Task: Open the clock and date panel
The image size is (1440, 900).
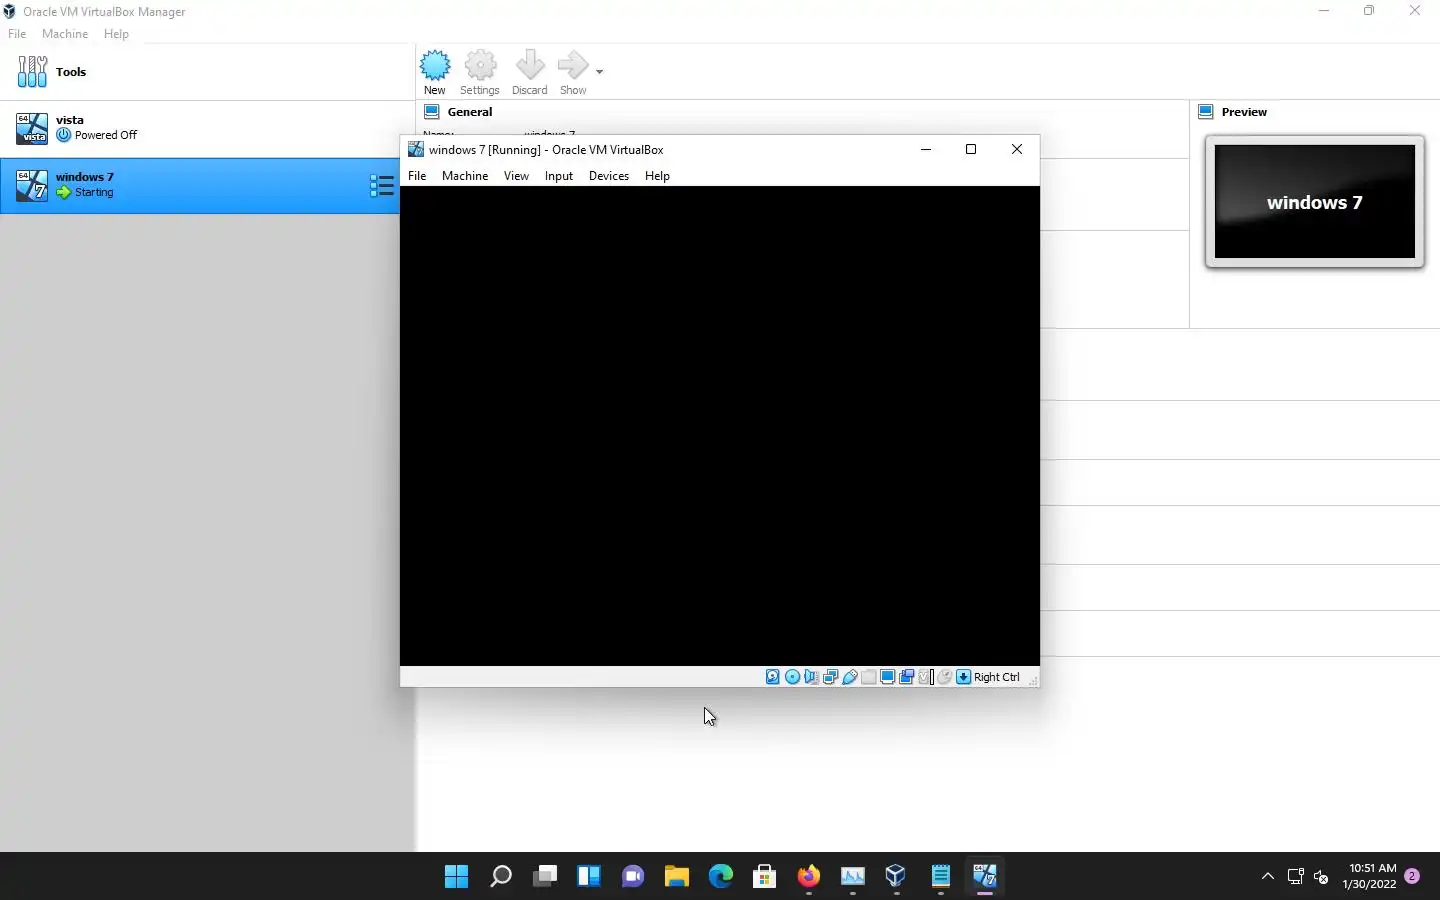Action: (1370, 876)
